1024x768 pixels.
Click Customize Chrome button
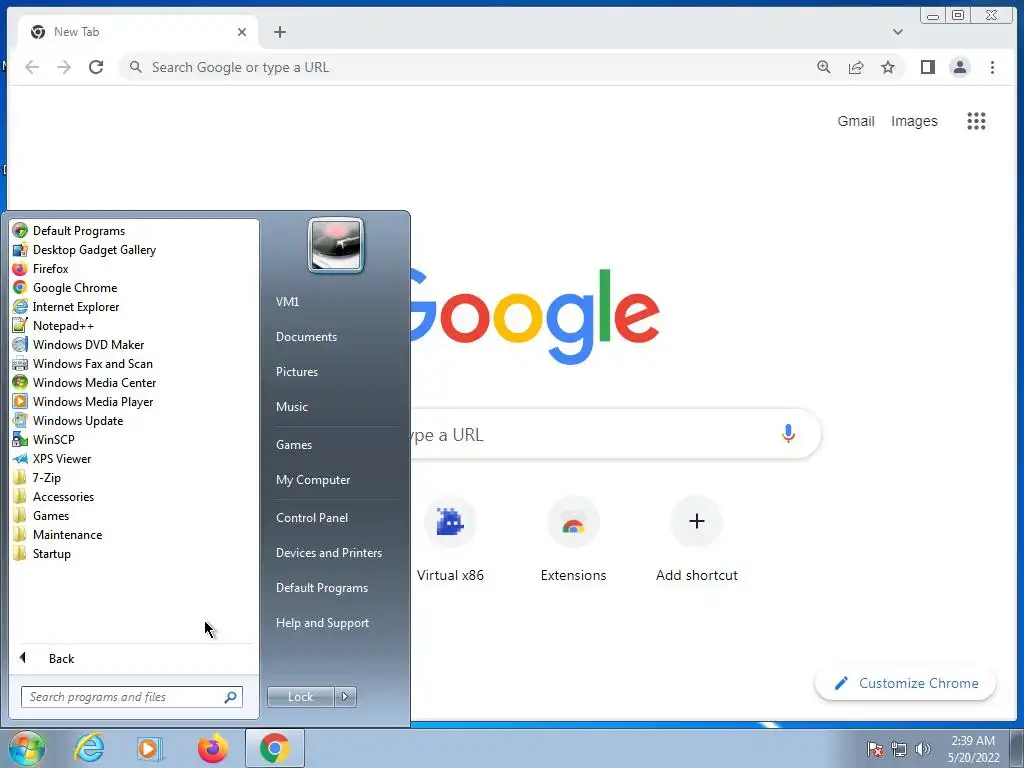click(906, 683)
